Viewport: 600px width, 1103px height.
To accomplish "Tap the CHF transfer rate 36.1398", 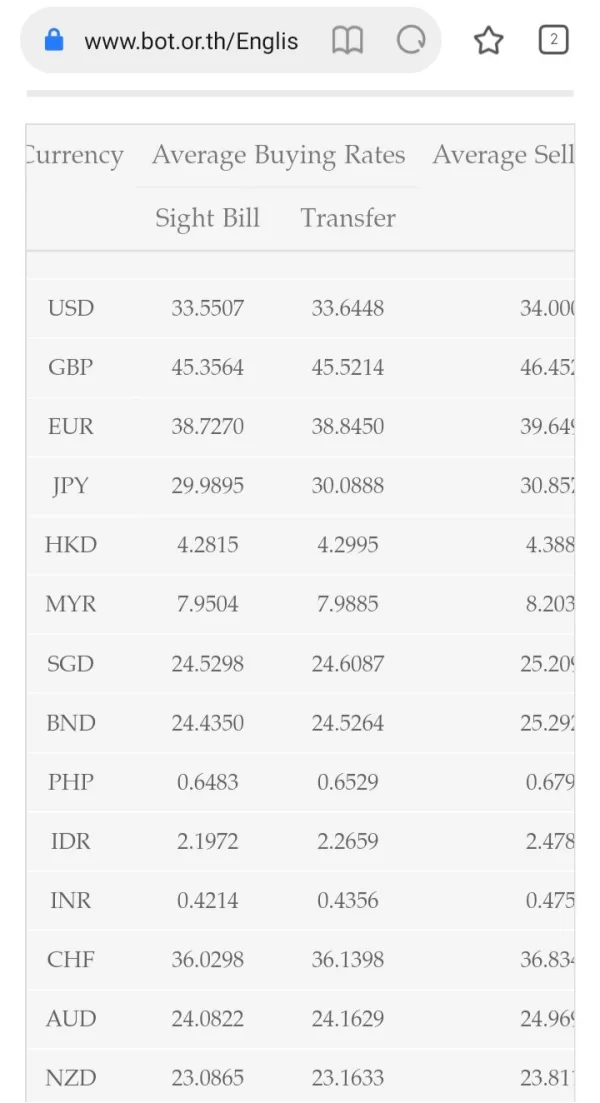I will click(347, 960).
